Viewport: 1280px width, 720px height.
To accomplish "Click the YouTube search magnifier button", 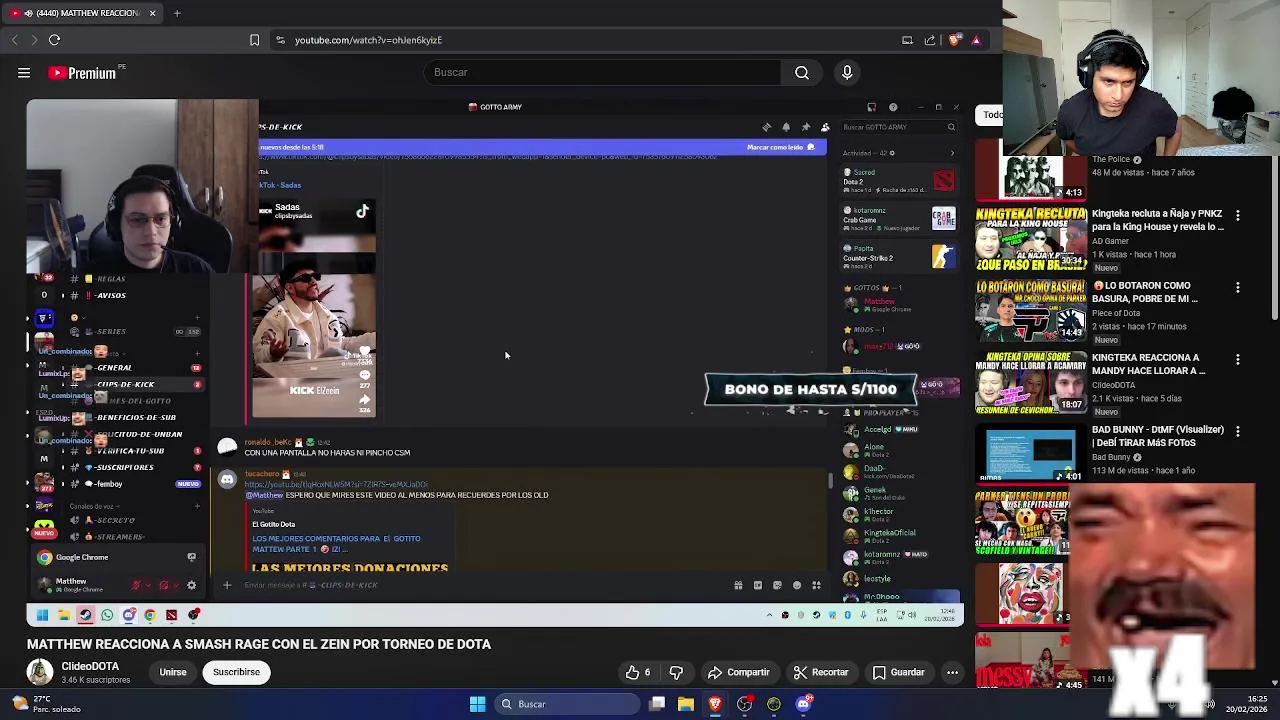I will (802, 72).
